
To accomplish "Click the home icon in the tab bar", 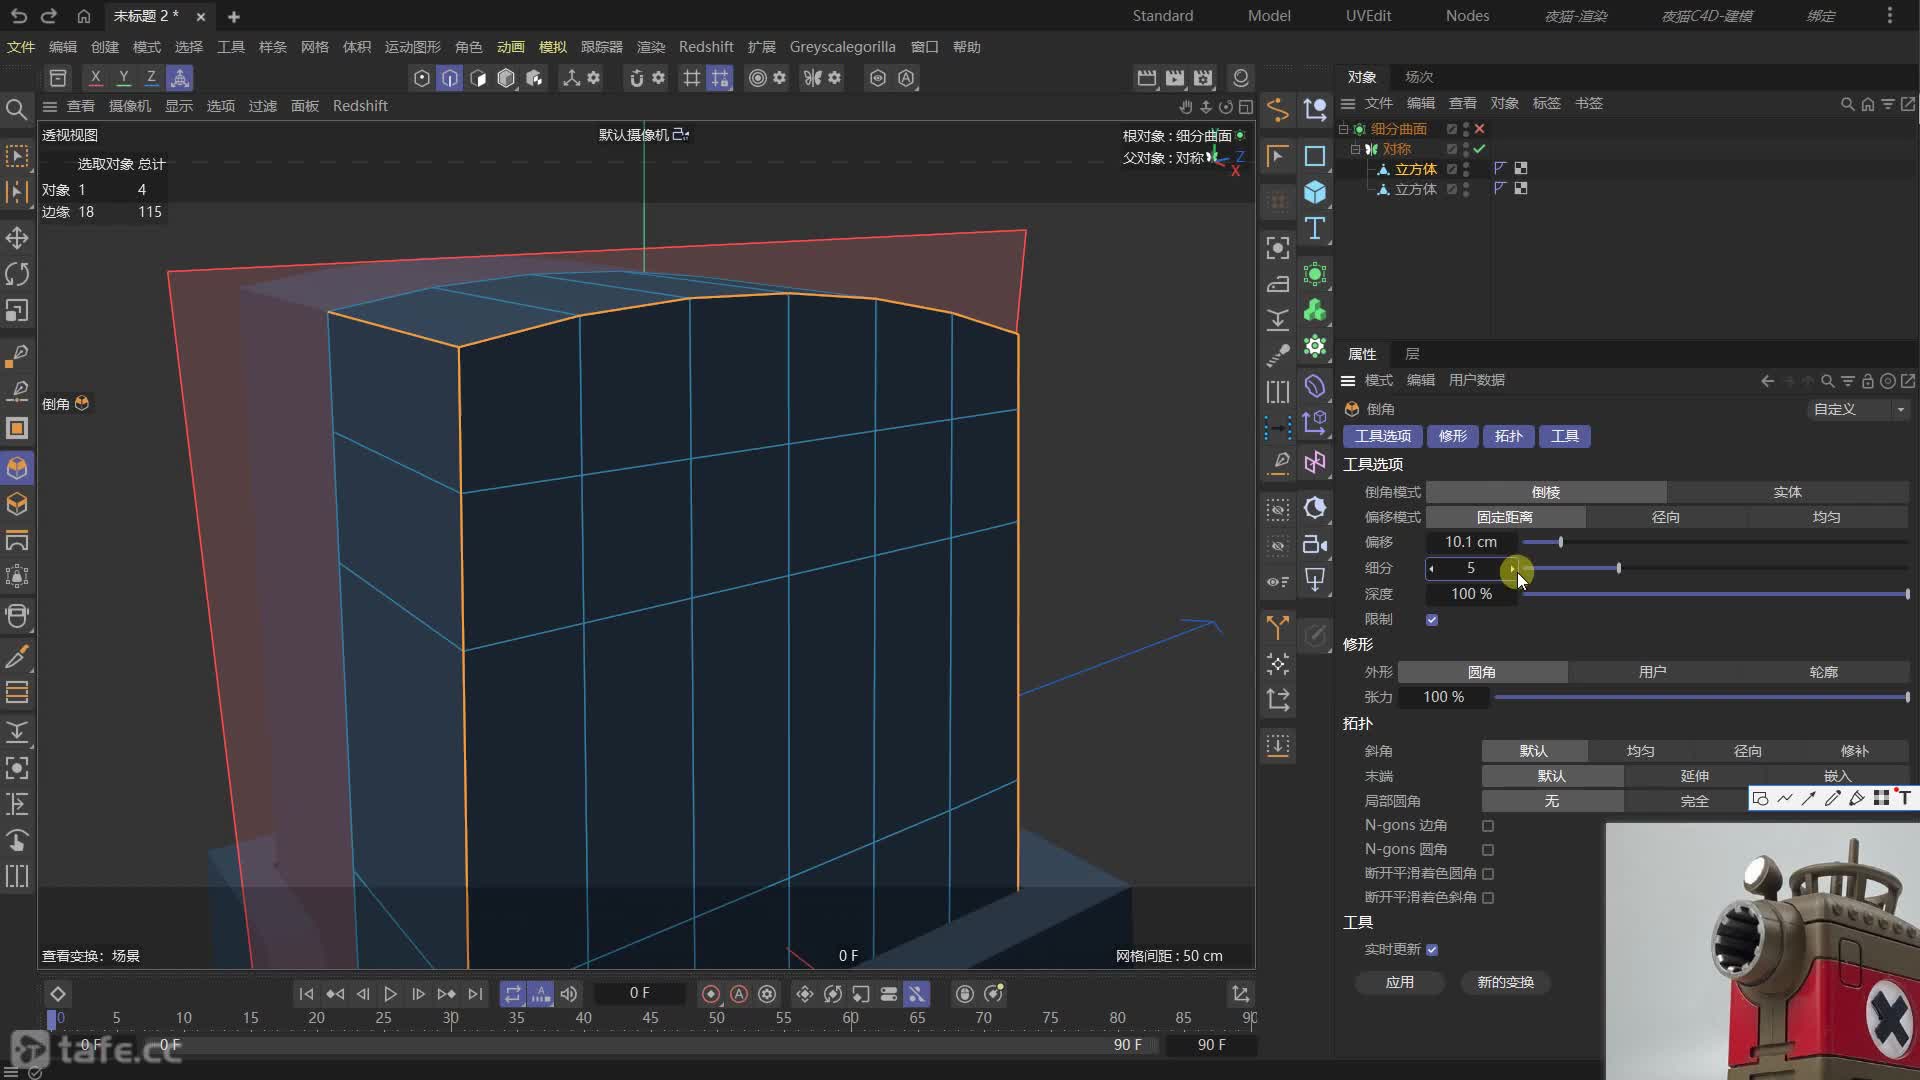I will [x=84, y=16].
